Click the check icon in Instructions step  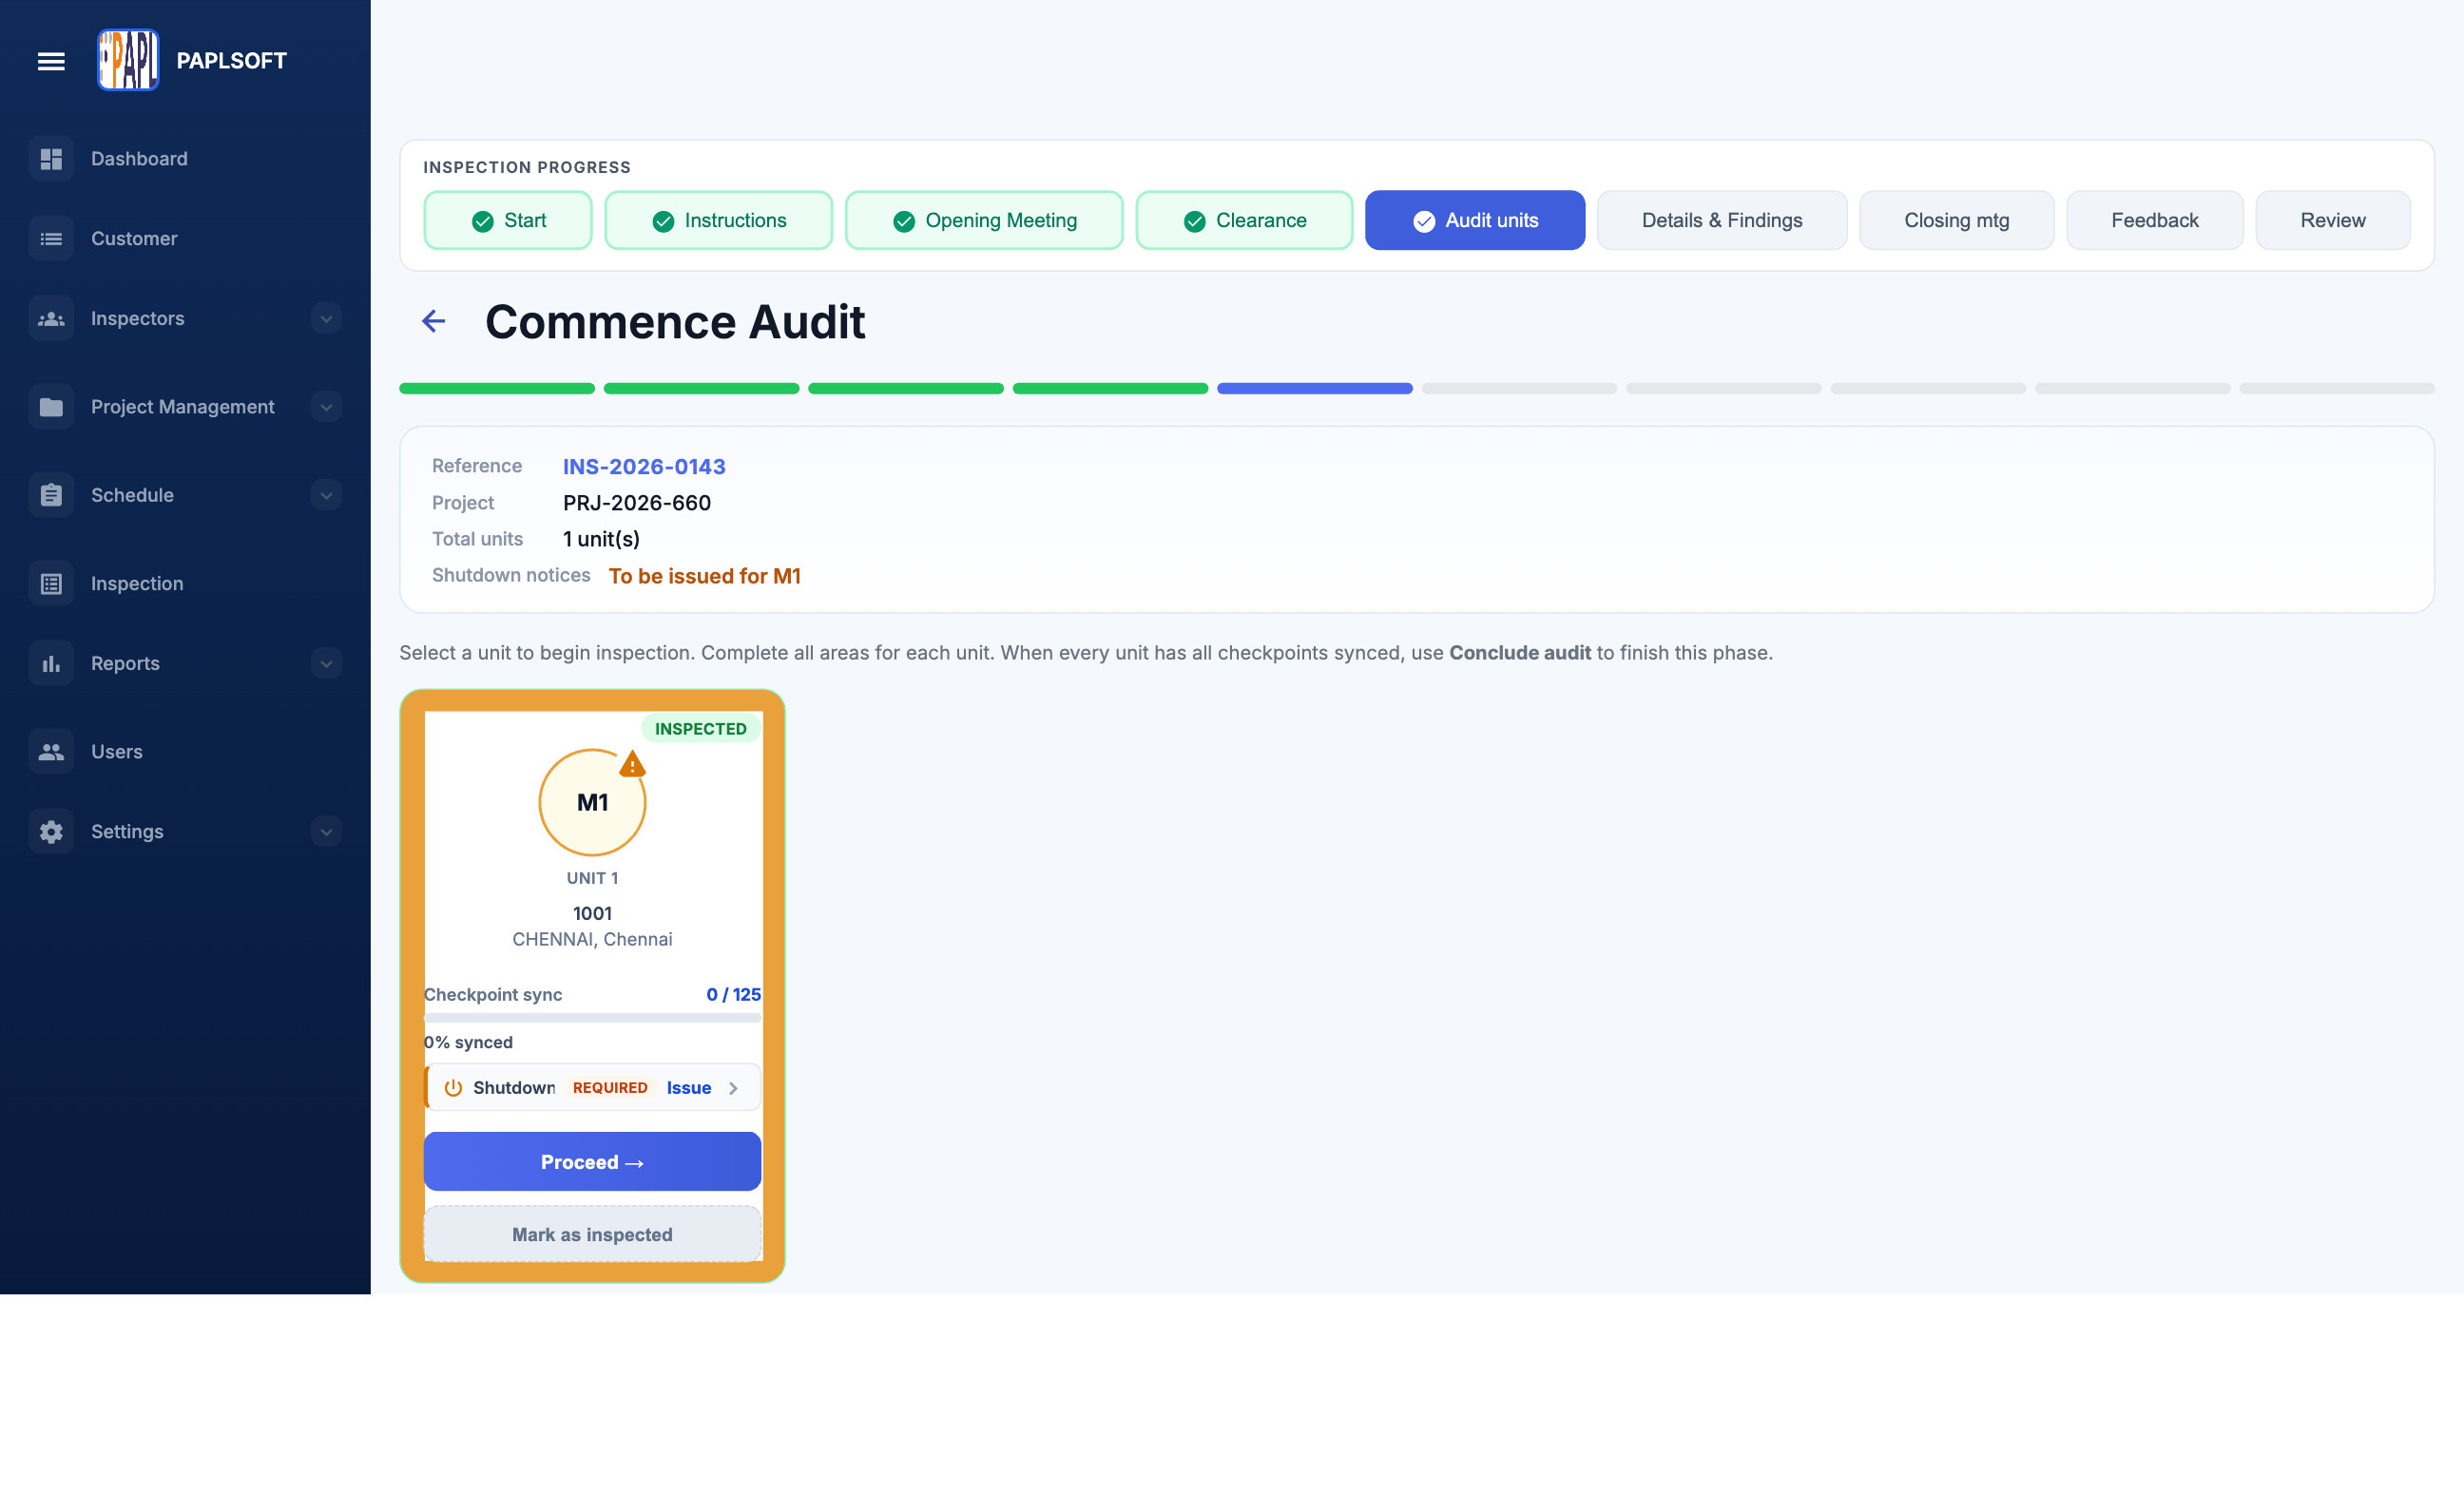[x=663, y=221]
